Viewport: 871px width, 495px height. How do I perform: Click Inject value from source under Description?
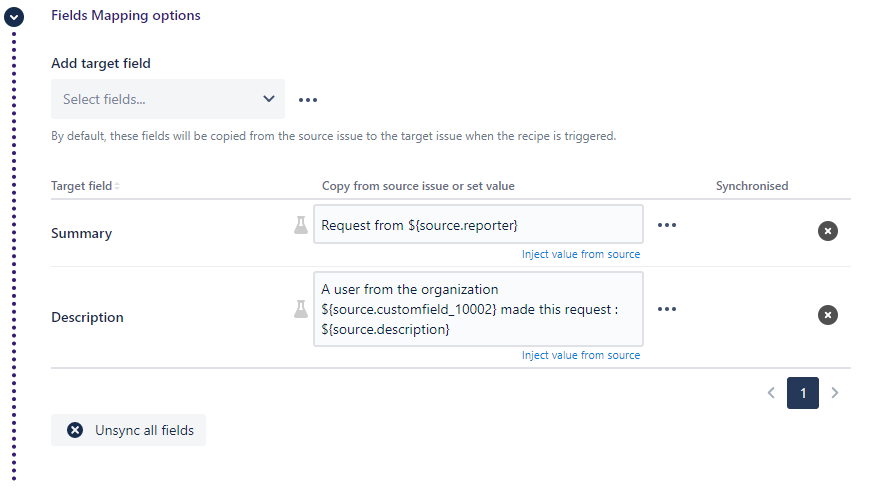point(580,355)
